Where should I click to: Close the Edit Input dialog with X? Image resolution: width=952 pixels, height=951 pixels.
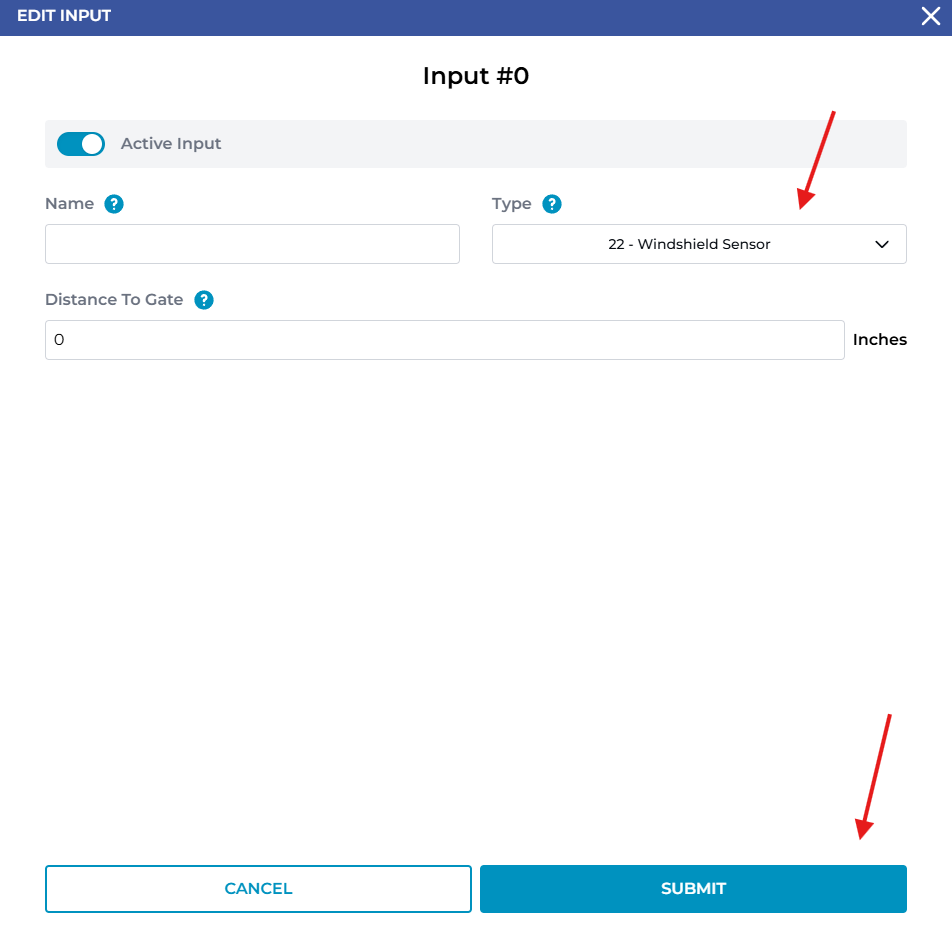(930, 16)
